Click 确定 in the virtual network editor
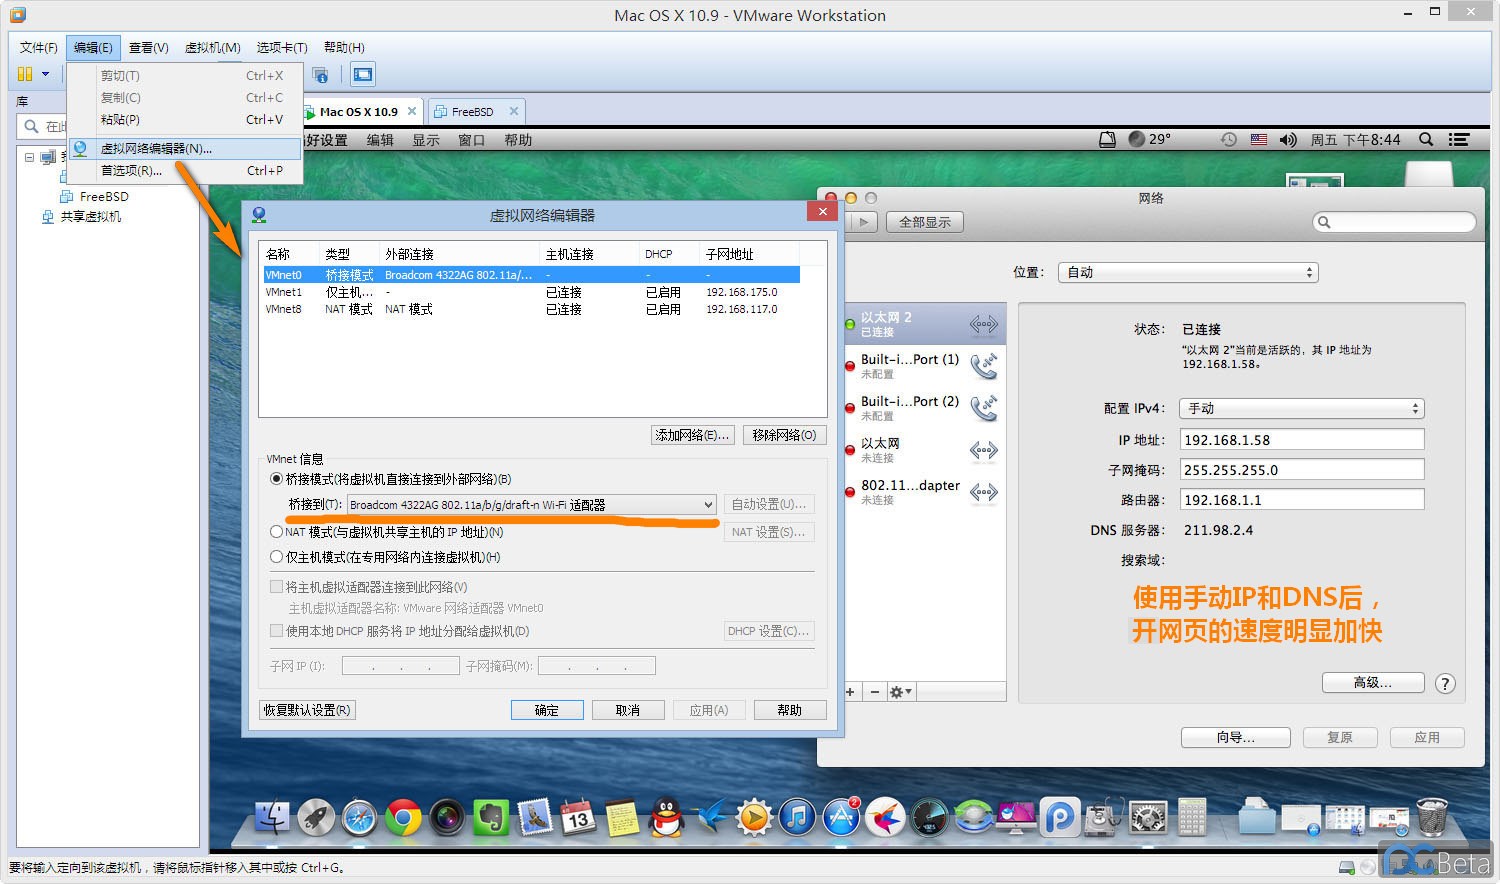1500x884 pixels. tap(547, 710)
